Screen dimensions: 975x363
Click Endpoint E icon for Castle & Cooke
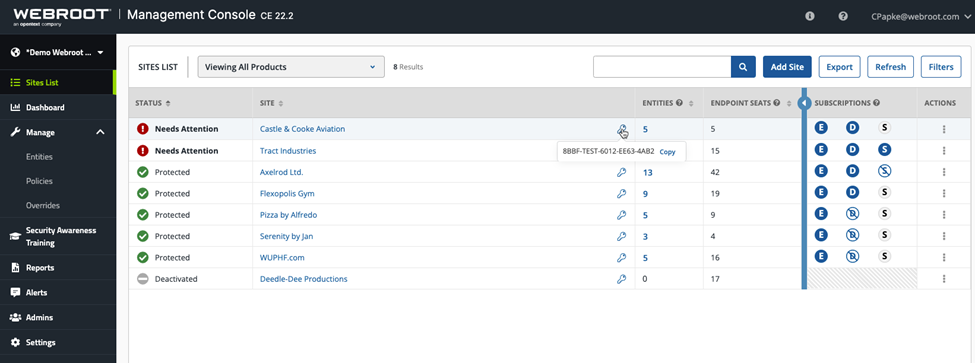pos(821,128)
